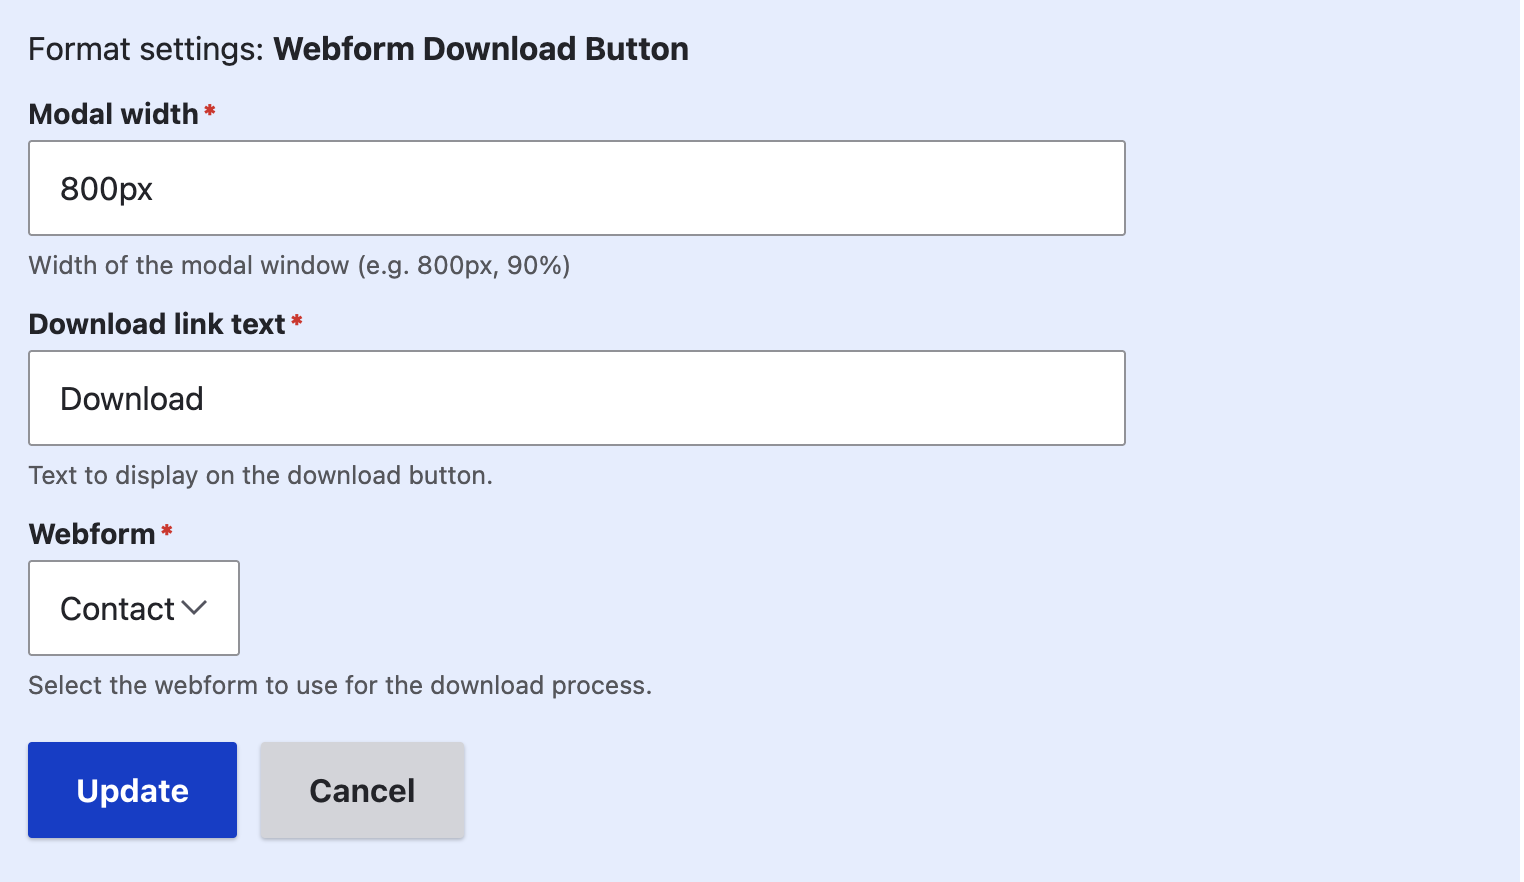Image resolution: width=1524 pixels, height=882 pixels.
Task: Click inside the Modal width input field
Action: (576, 188)
